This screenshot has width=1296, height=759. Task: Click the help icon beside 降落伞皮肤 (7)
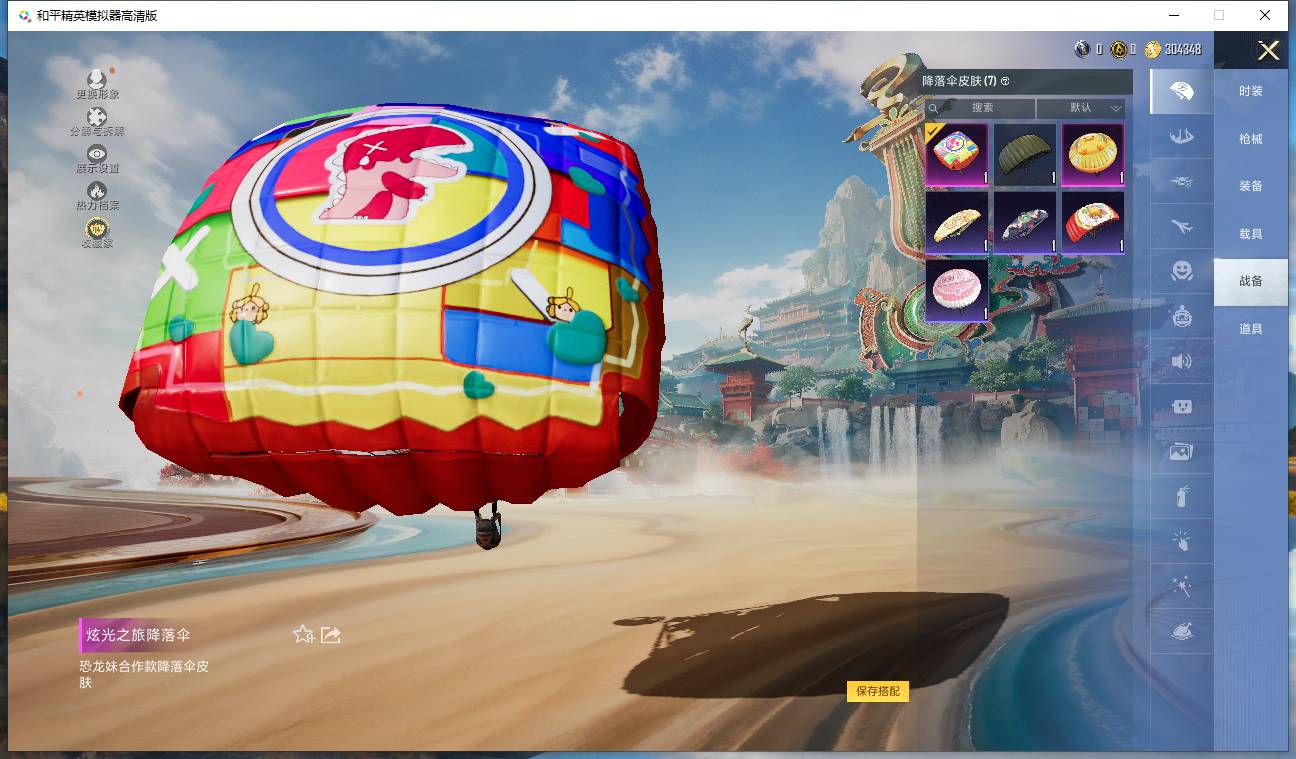point(1005,81)
